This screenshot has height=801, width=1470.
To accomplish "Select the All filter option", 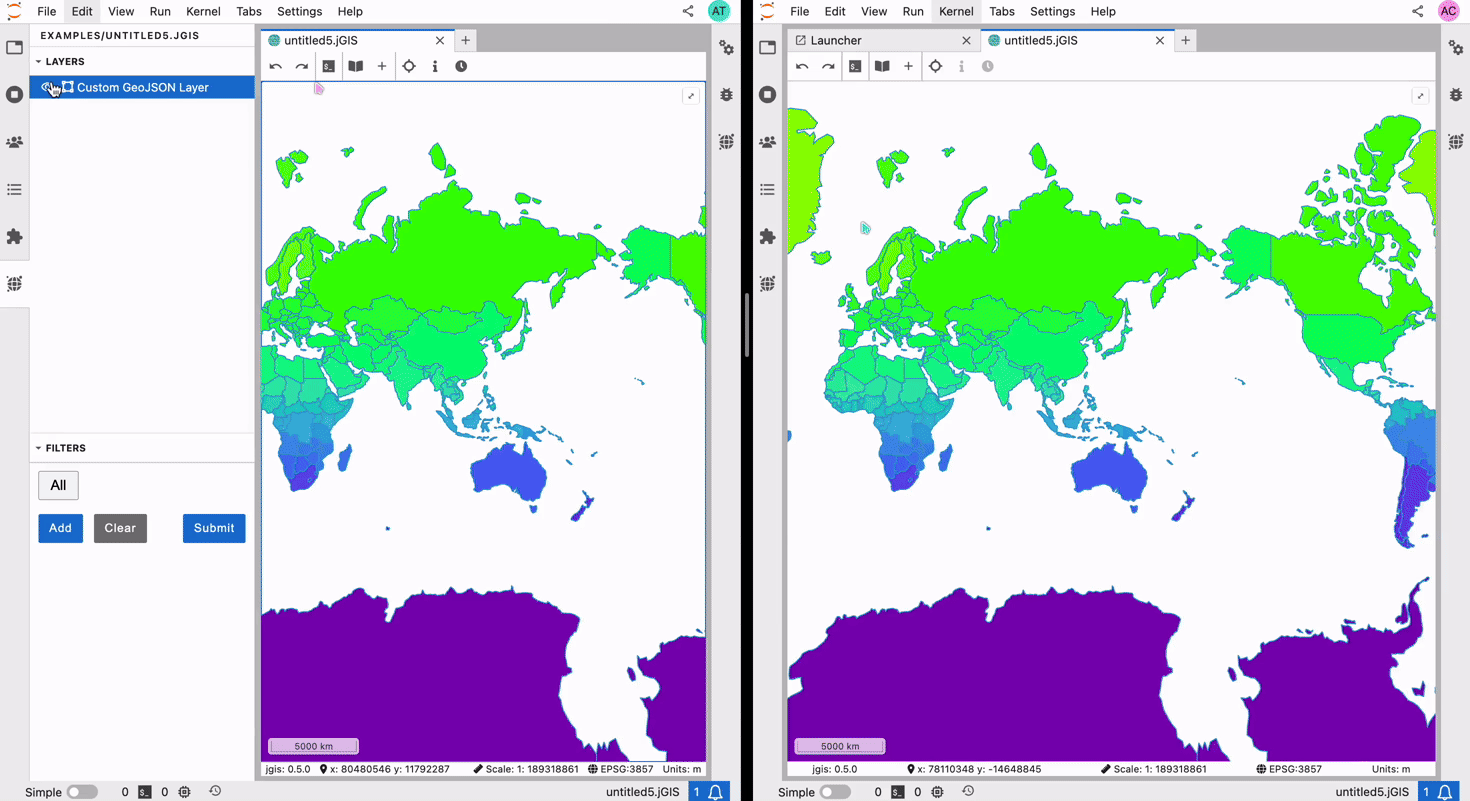I will [x=58, y=485].
